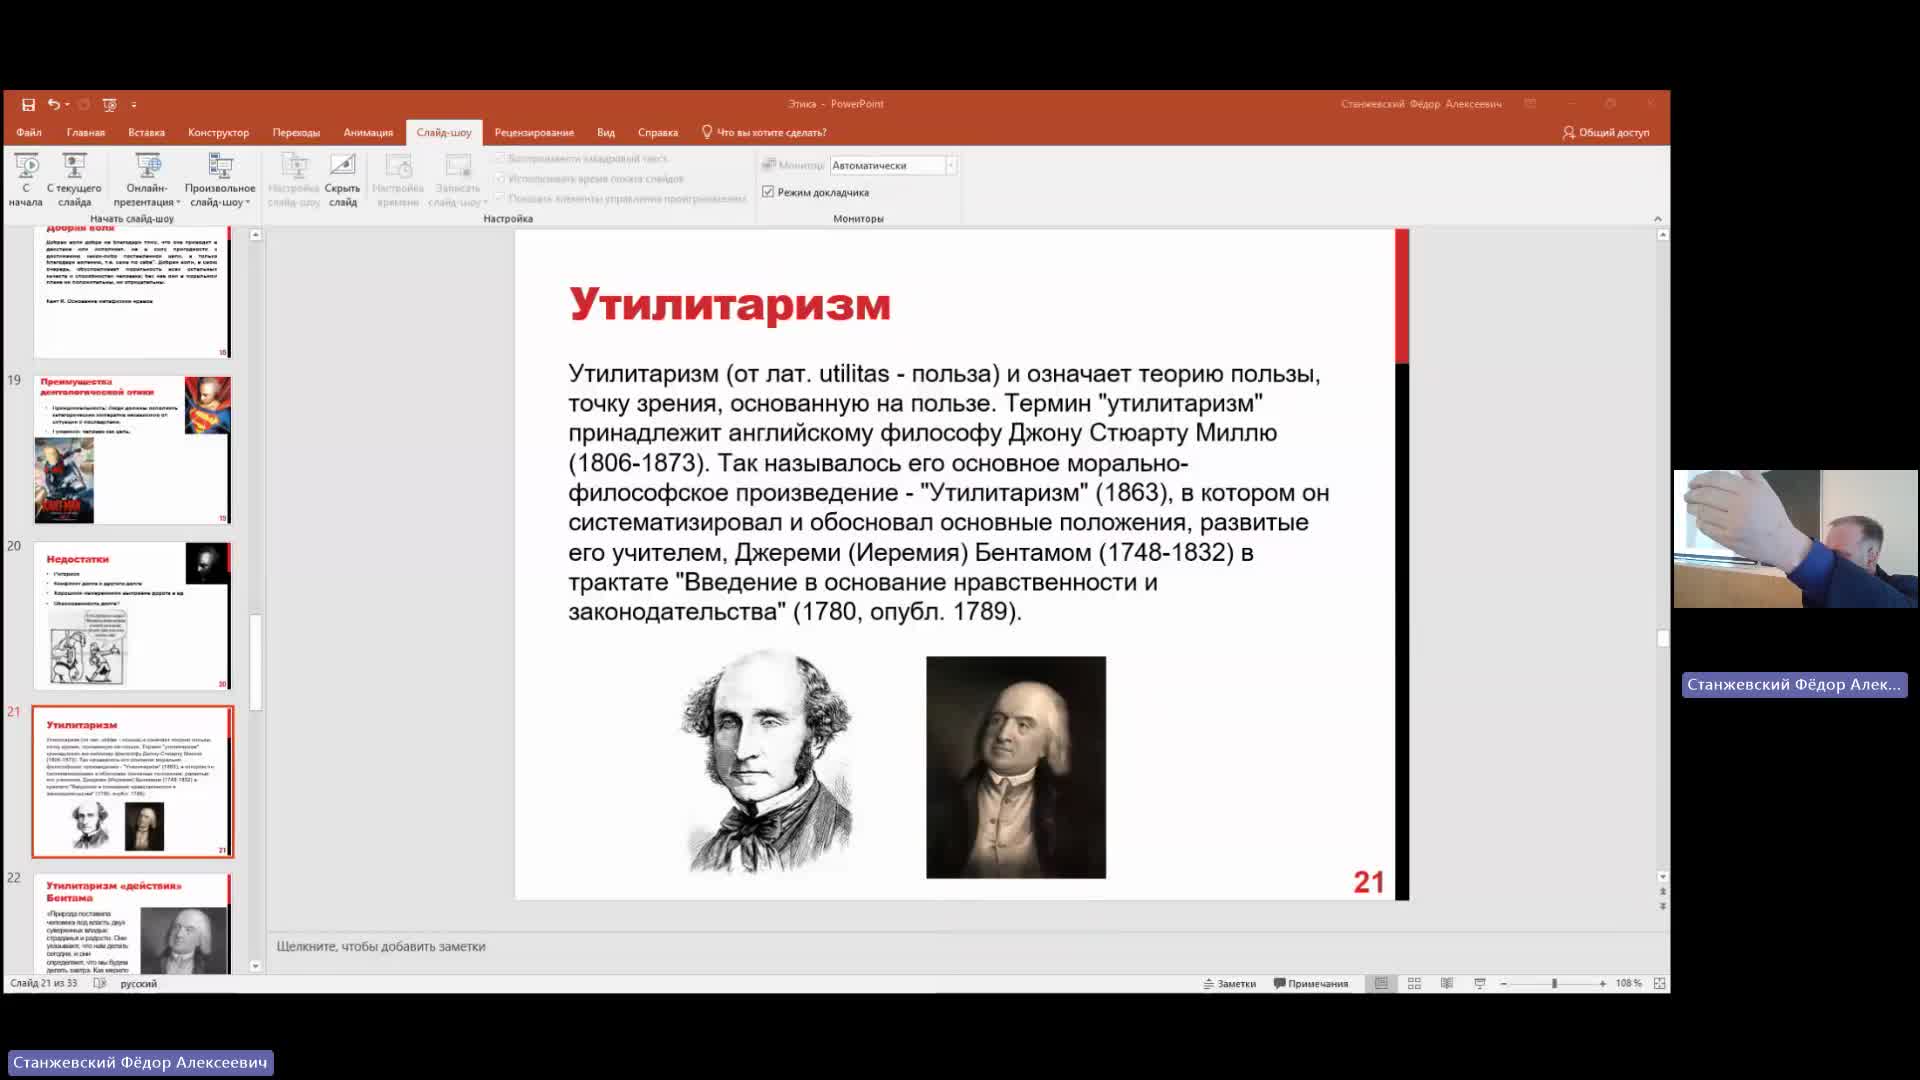Toggle the Заметки notes button
The height and width of the screenshot is (1080, 1920).
[x=1230, y=983]
